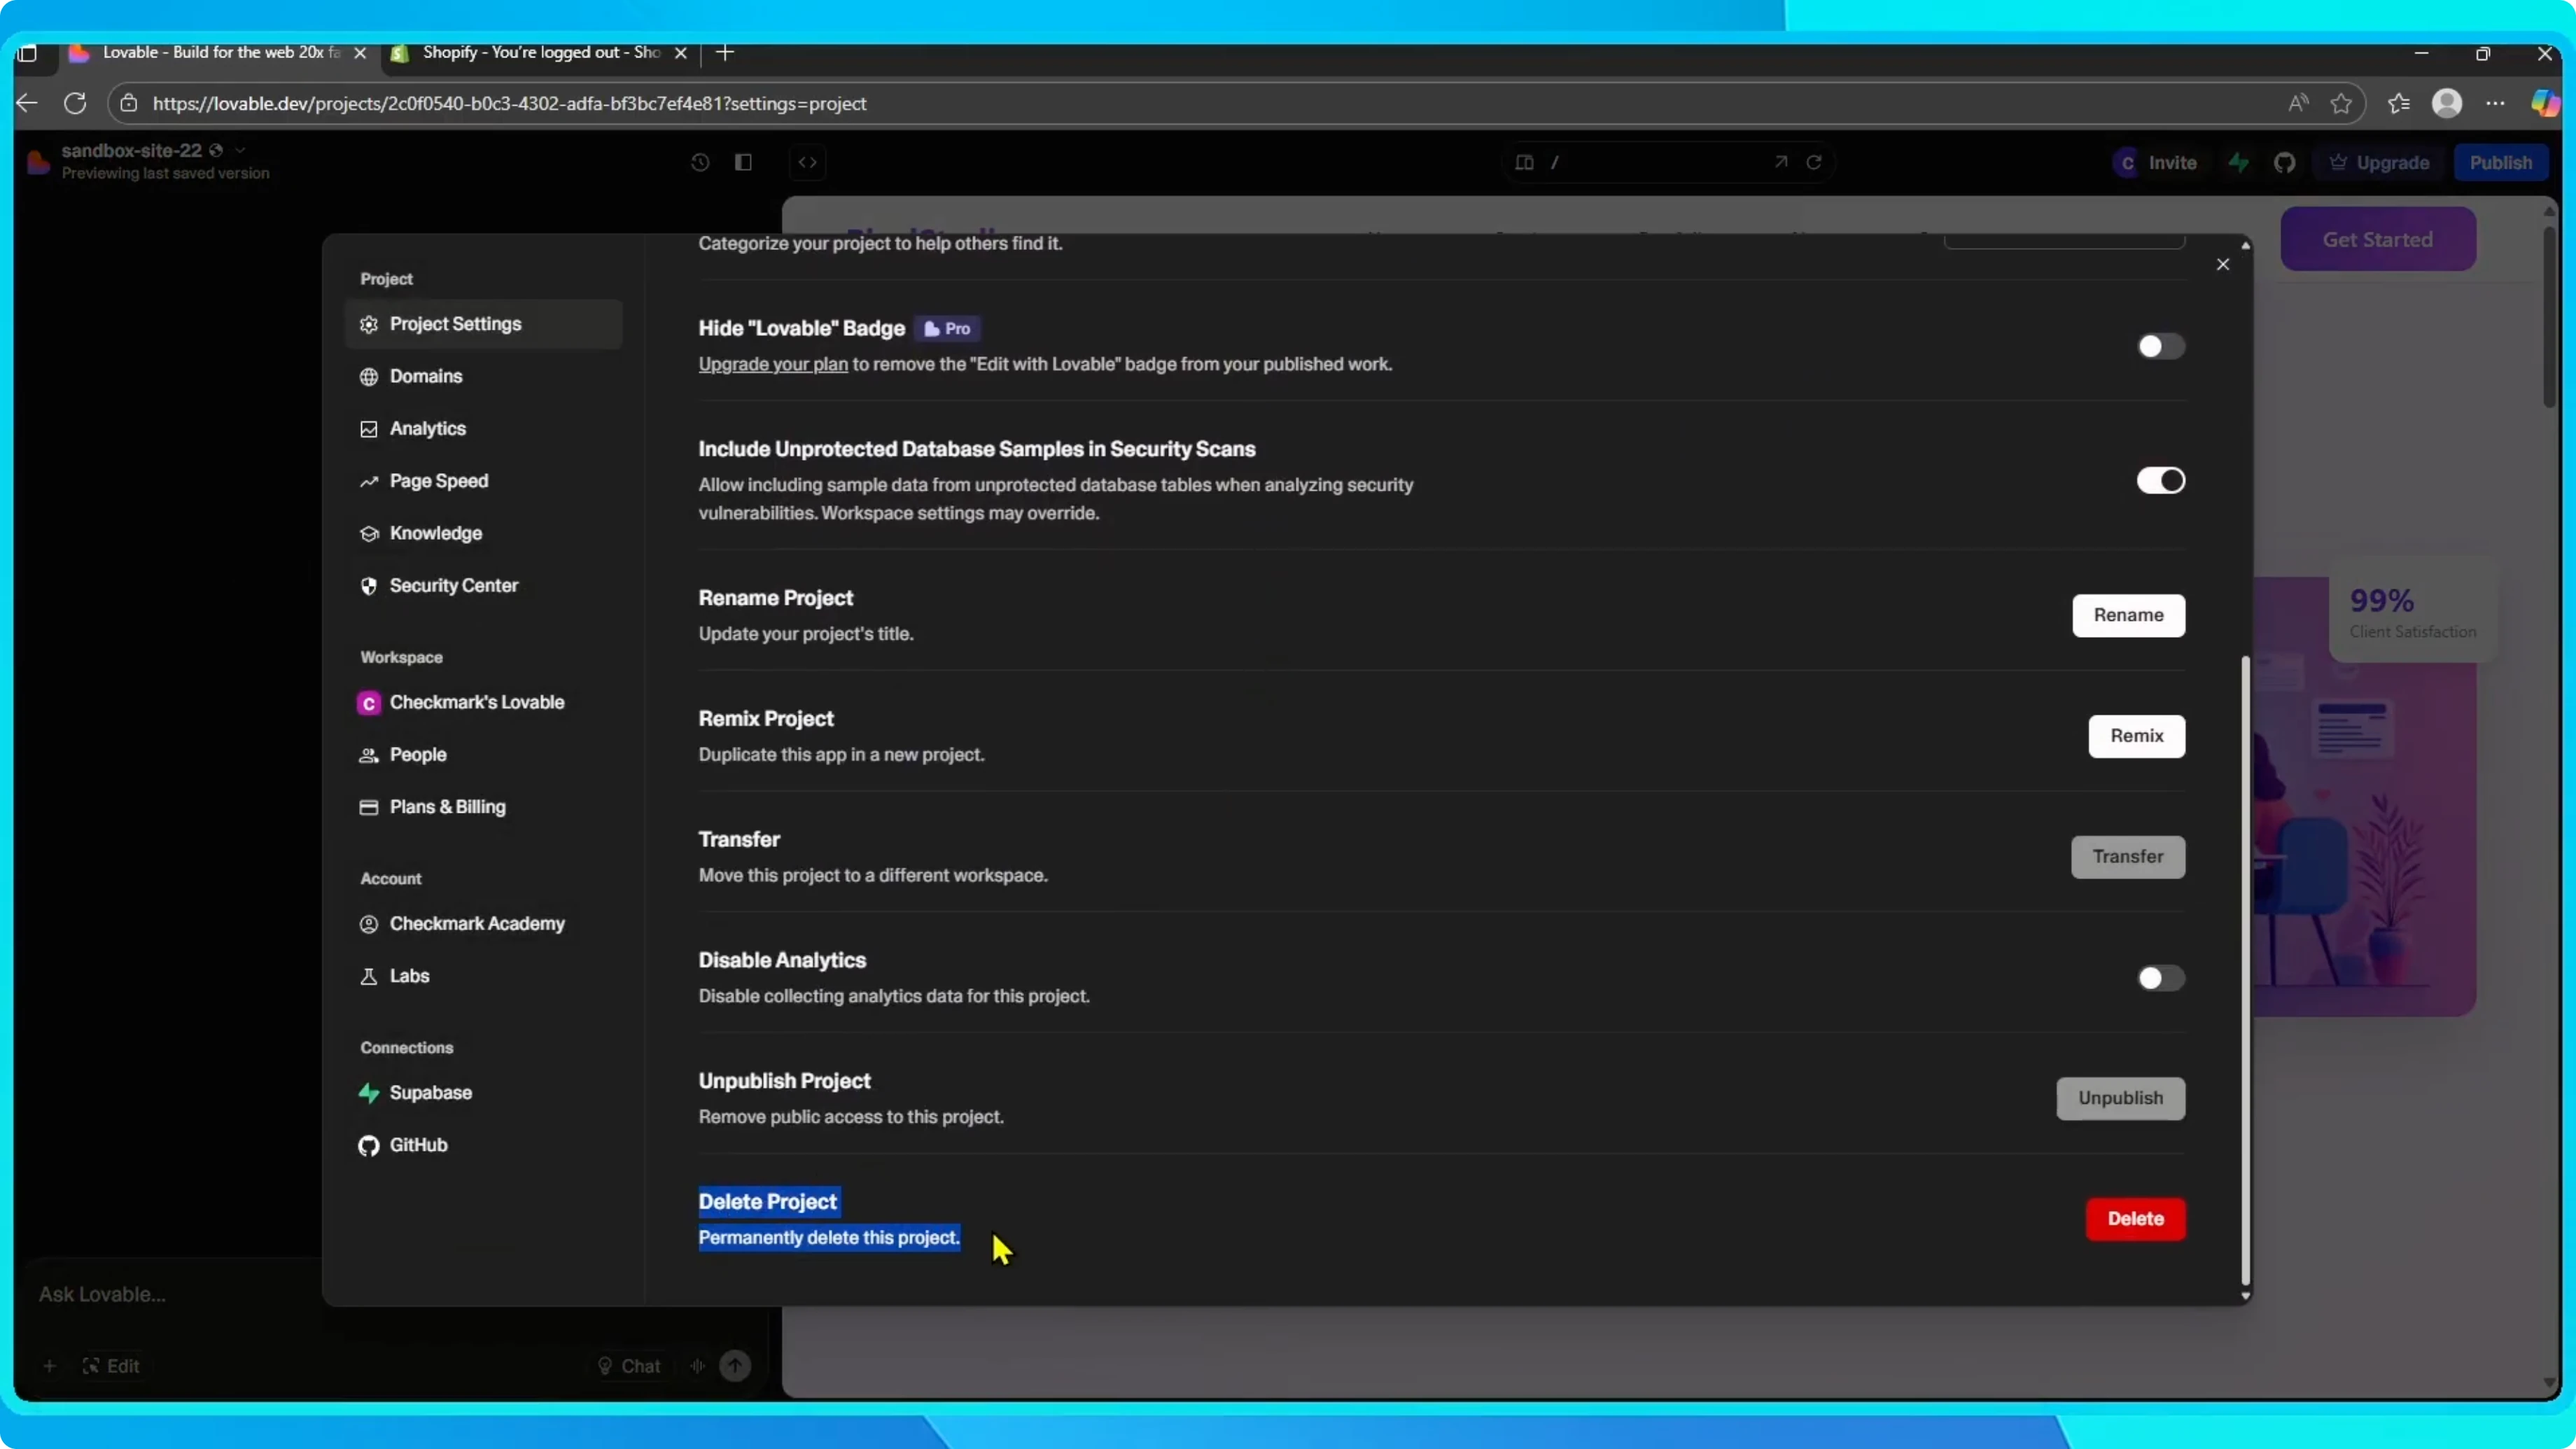
Task: Close the settings dialog X
Action: click(x=2223, y=264)
